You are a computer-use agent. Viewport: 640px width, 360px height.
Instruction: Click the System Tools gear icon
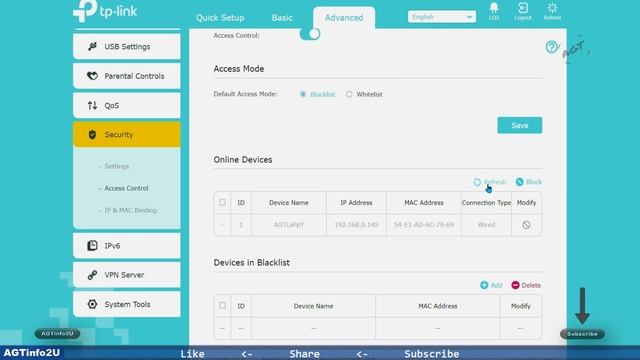[x=92, y=304]
